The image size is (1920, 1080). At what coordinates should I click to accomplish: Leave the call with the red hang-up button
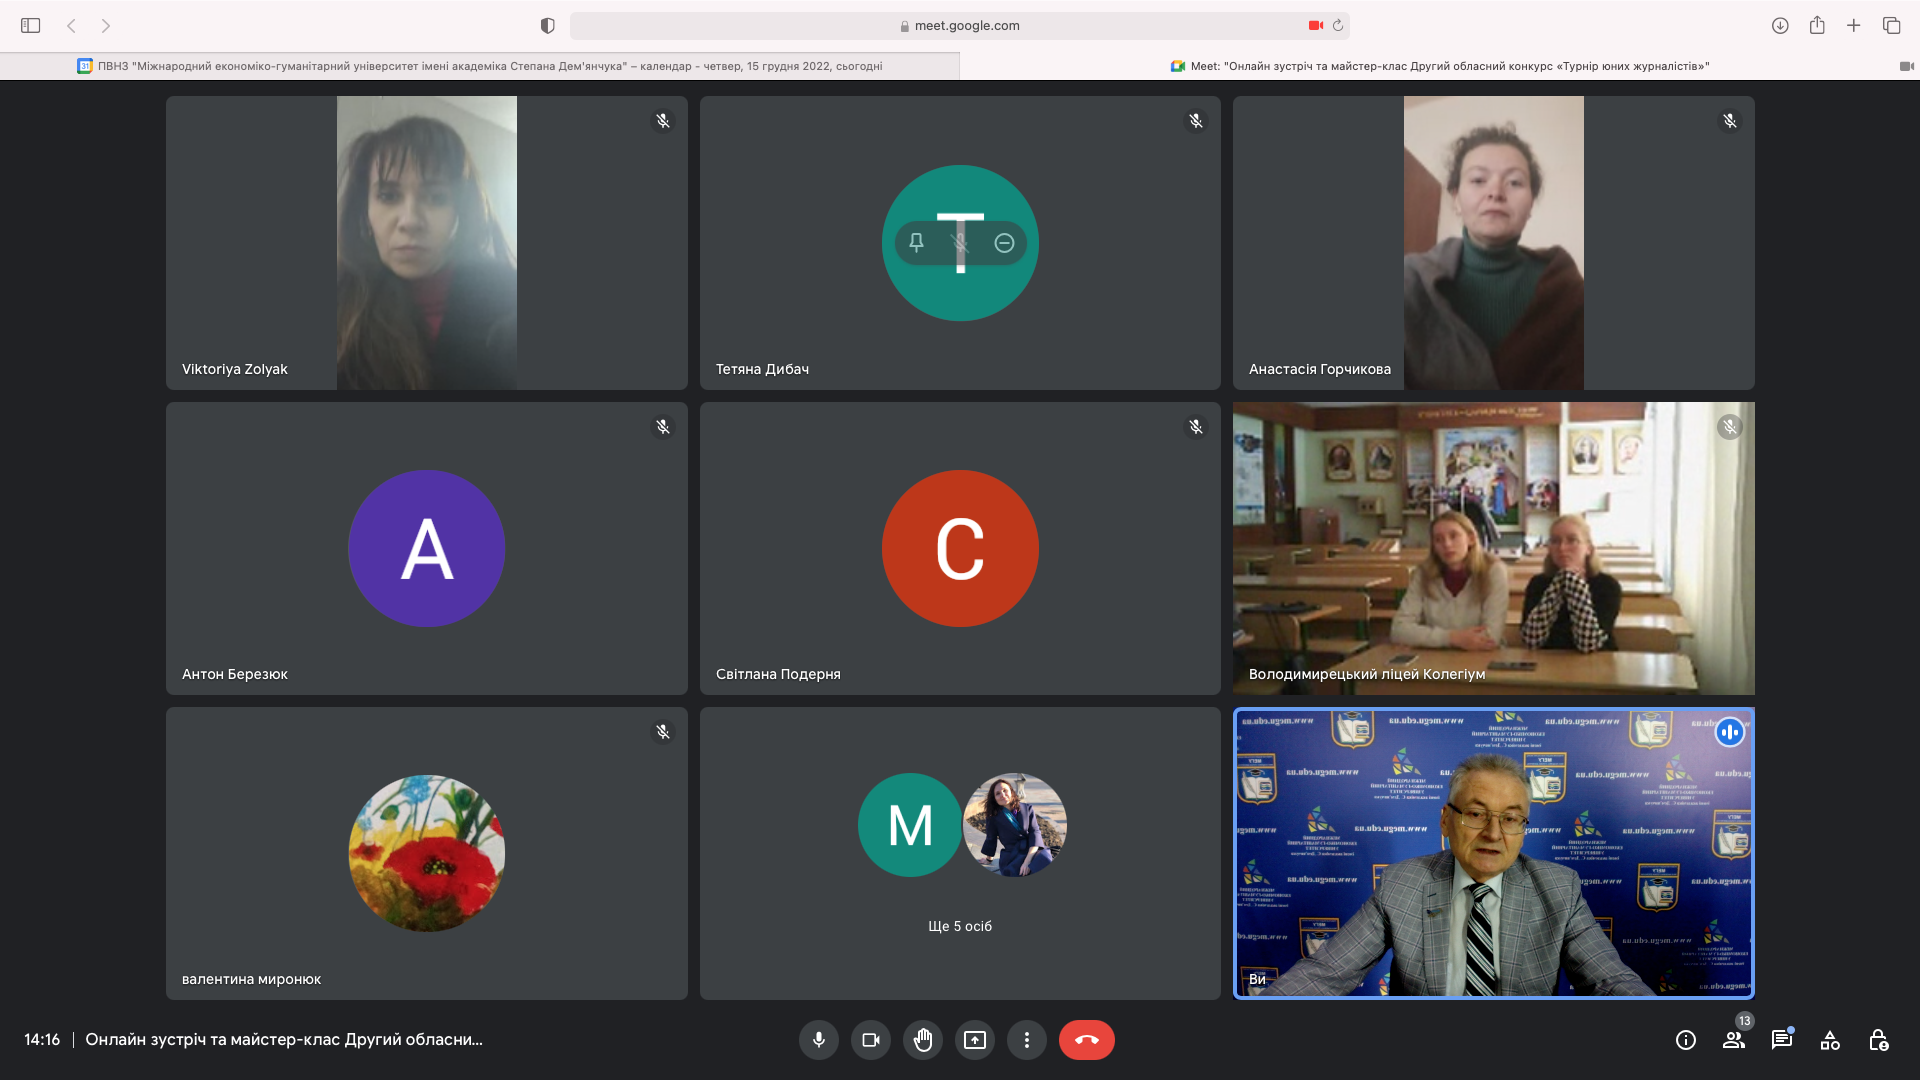tap(1087, 1040)
